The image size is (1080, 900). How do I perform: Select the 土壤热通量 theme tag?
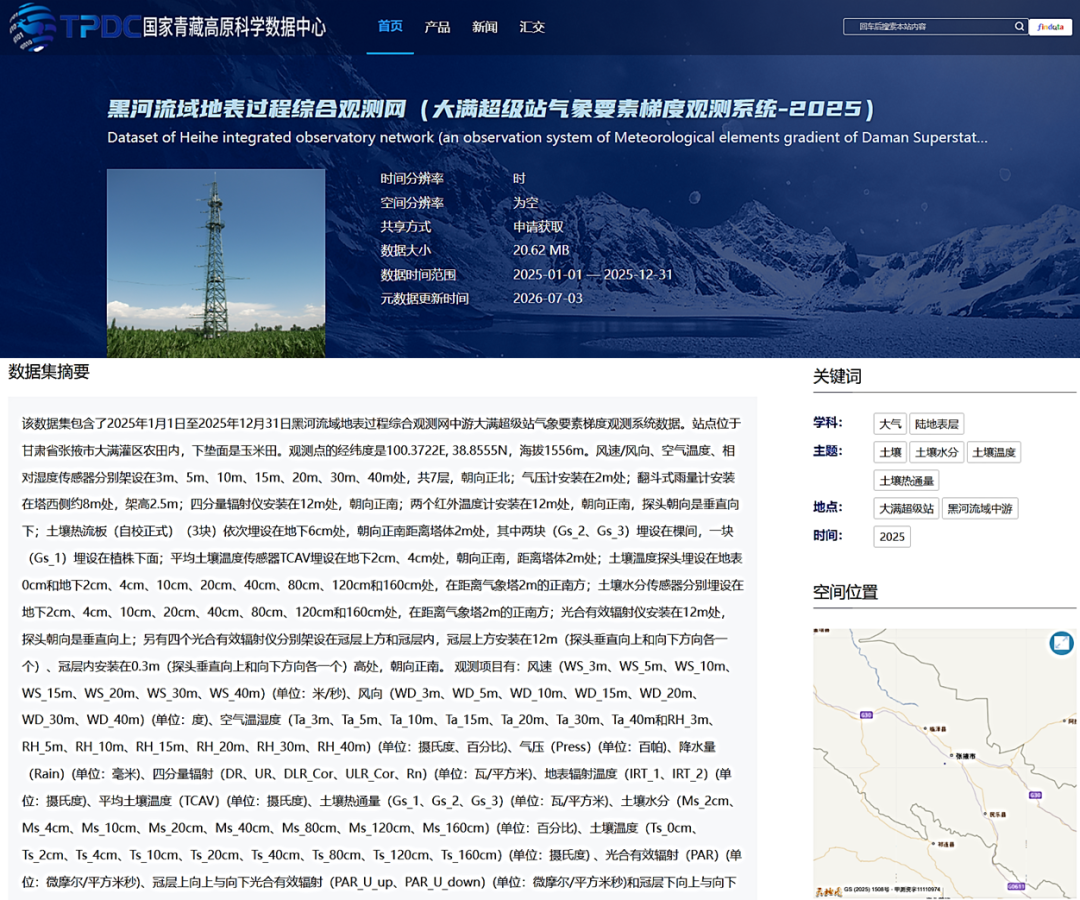[906, 480]
